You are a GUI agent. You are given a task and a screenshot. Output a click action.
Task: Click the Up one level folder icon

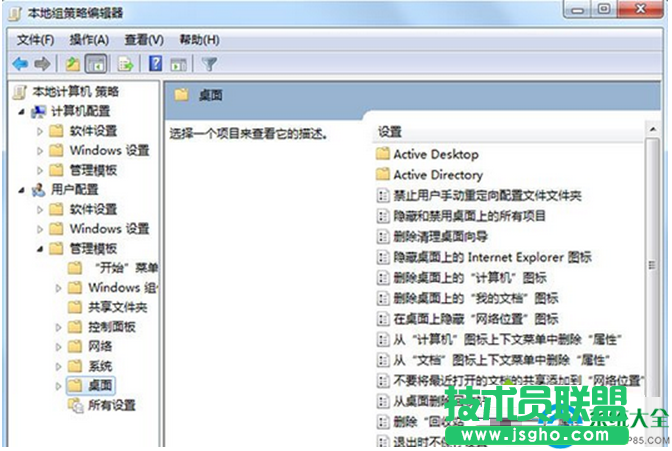(x=72, y=64)
